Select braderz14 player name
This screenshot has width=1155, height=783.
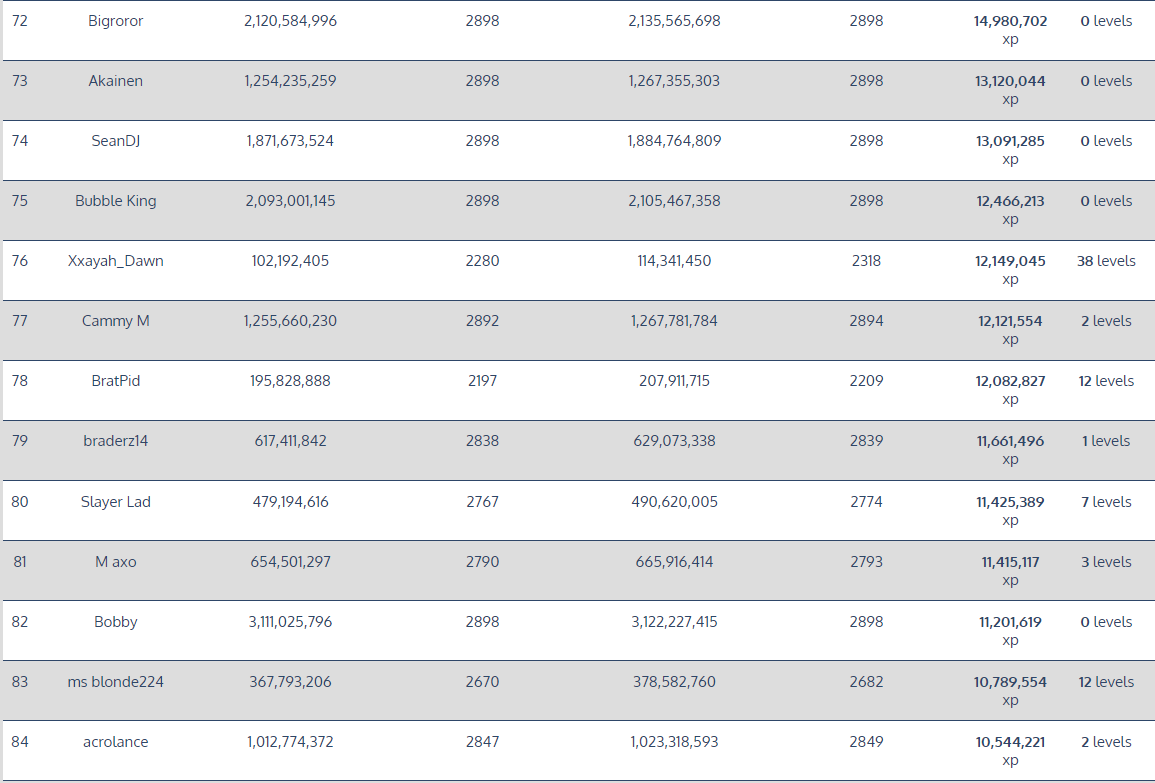116,441
